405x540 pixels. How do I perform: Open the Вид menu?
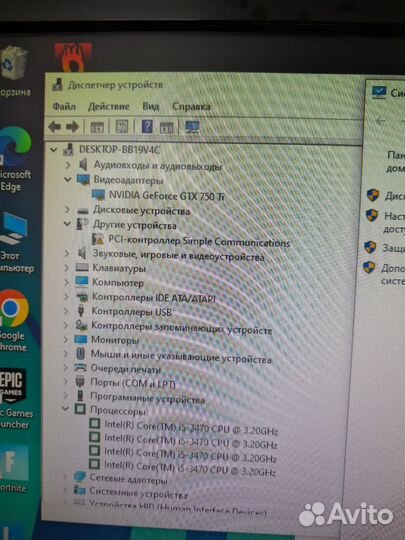pyautogui.click(x=151, y=106)
